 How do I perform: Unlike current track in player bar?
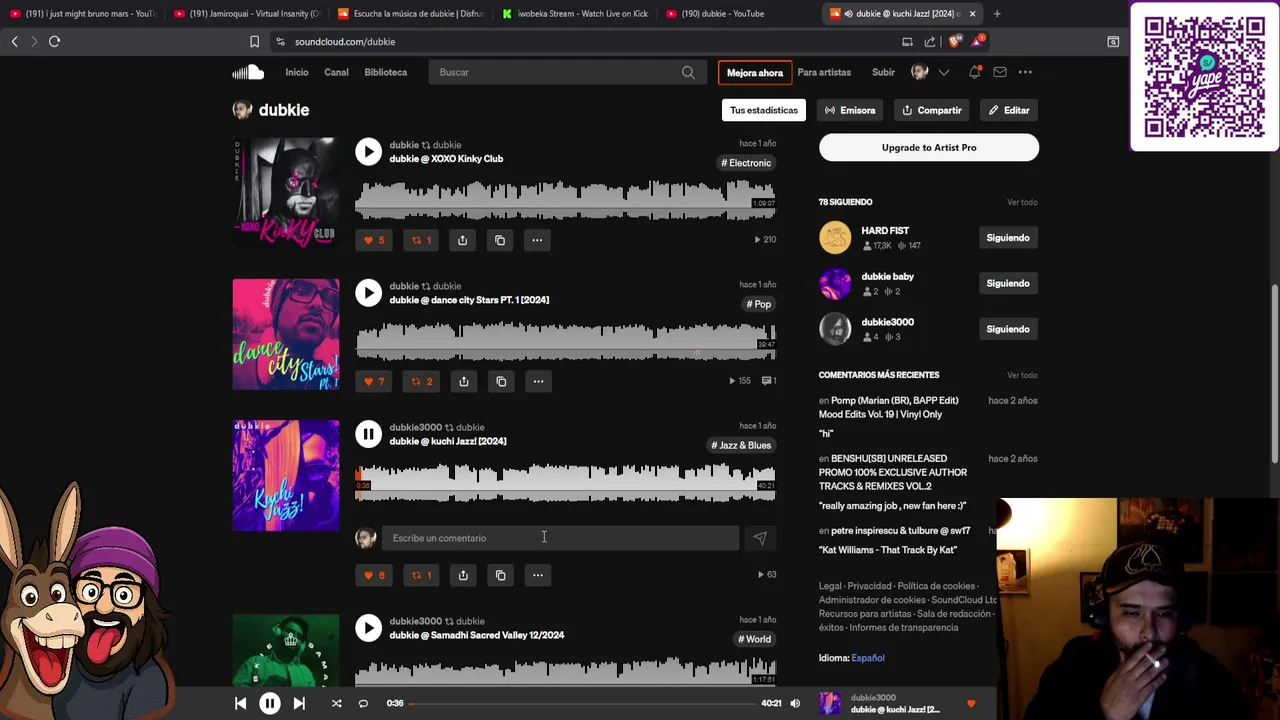[970, 703]
